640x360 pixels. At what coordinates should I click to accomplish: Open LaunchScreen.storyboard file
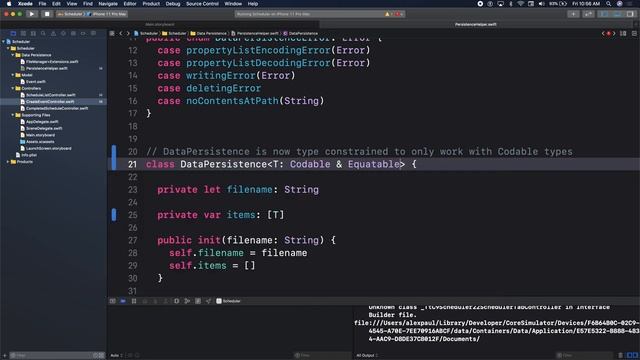pos(46,148)
